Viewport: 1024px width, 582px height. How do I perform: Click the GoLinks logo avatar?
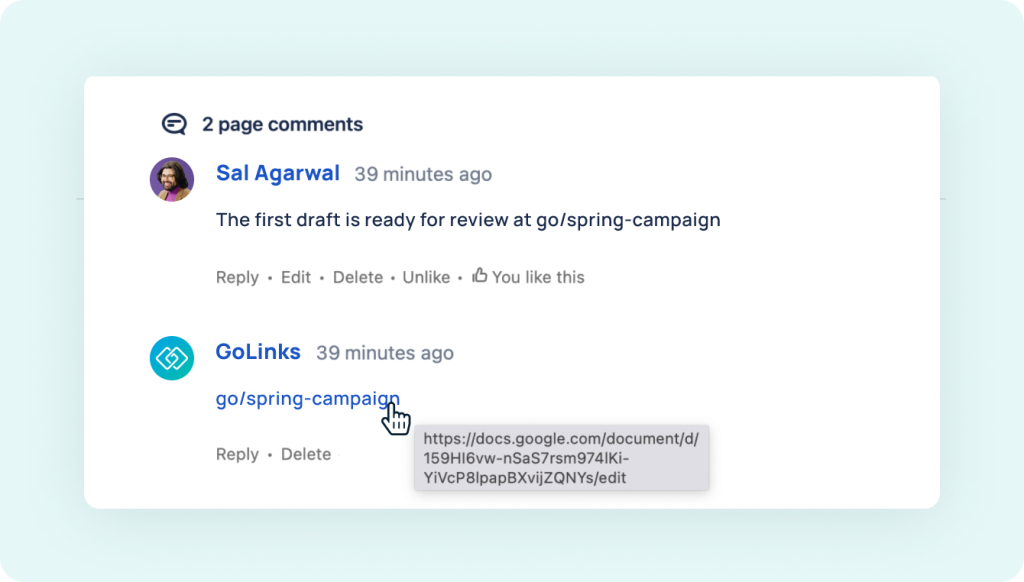click(172, 358)
